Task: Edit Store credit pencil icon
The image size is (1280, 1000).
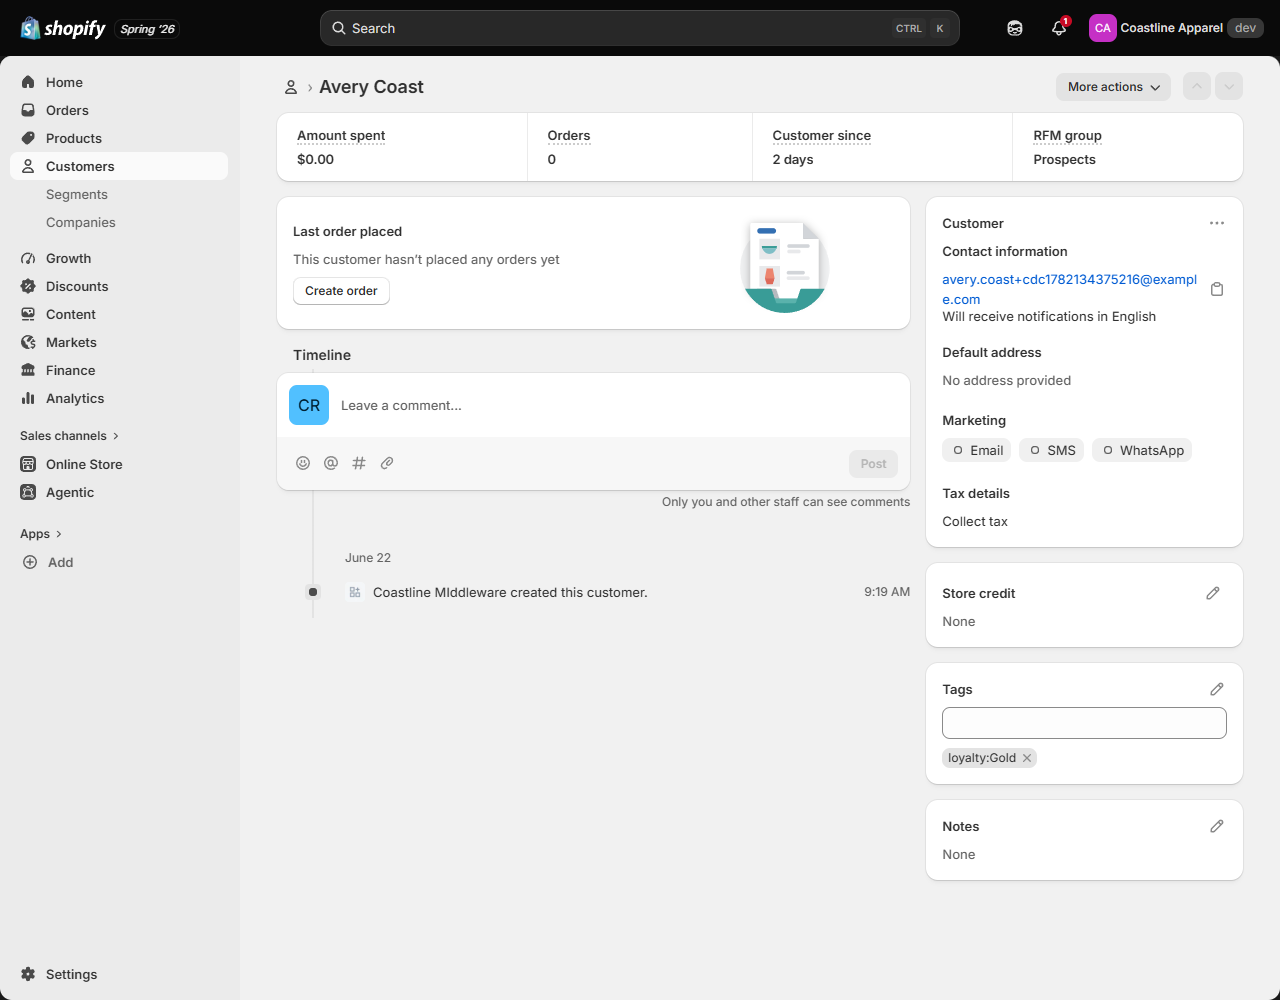Action: pos(1213,593)
